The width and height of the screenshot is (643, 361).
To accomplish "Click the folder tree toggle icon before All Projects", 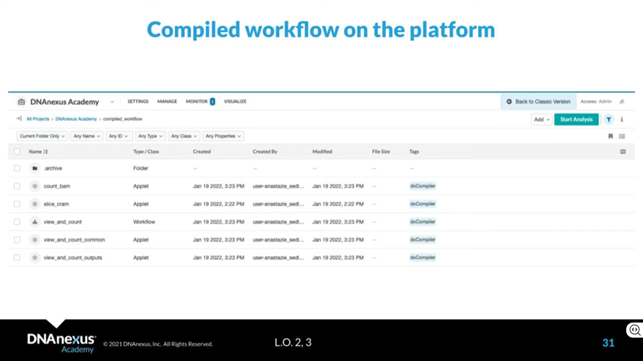I will pos(19,119).
